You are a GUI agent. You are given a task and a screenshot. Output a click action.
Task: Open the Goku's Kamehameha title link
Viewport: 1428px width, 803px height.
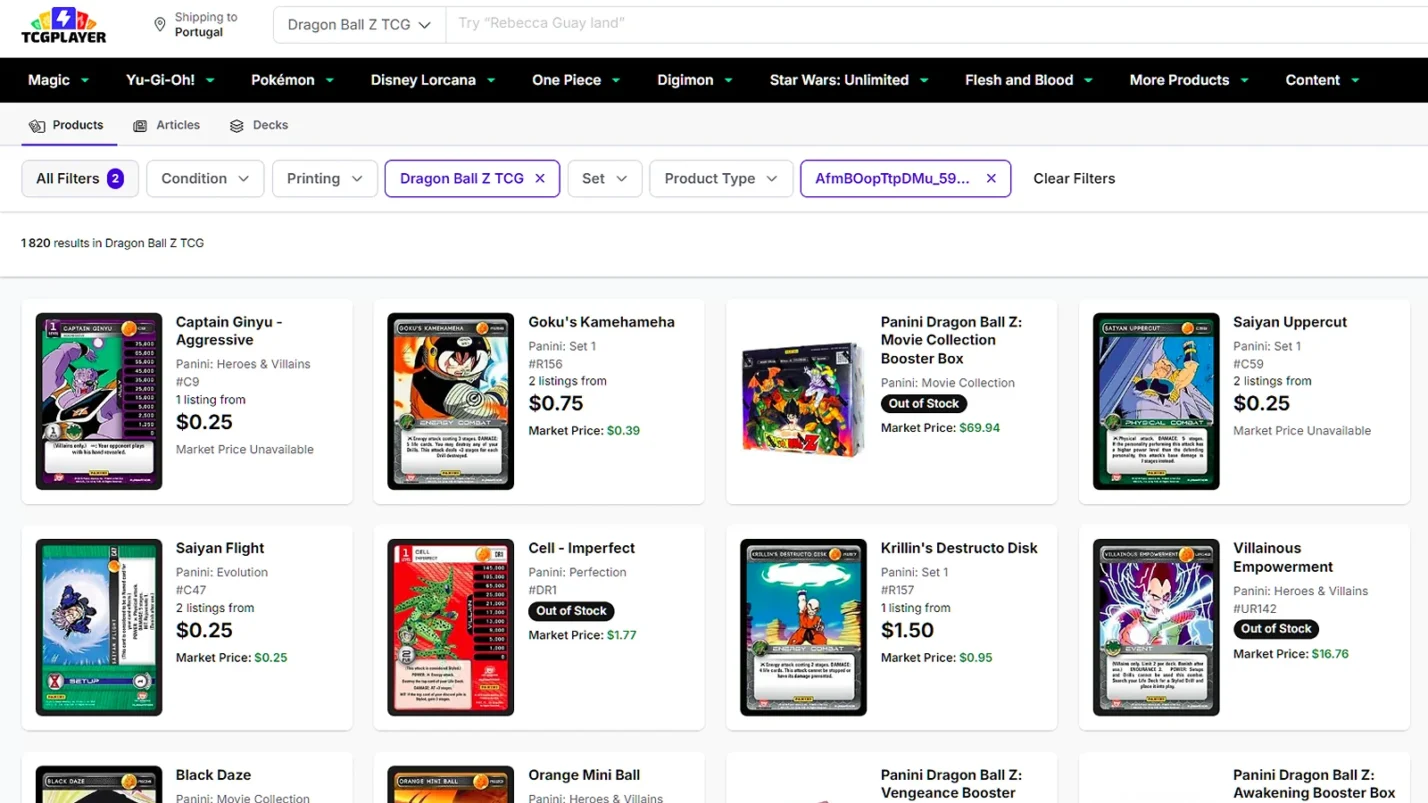click(601, 322)
